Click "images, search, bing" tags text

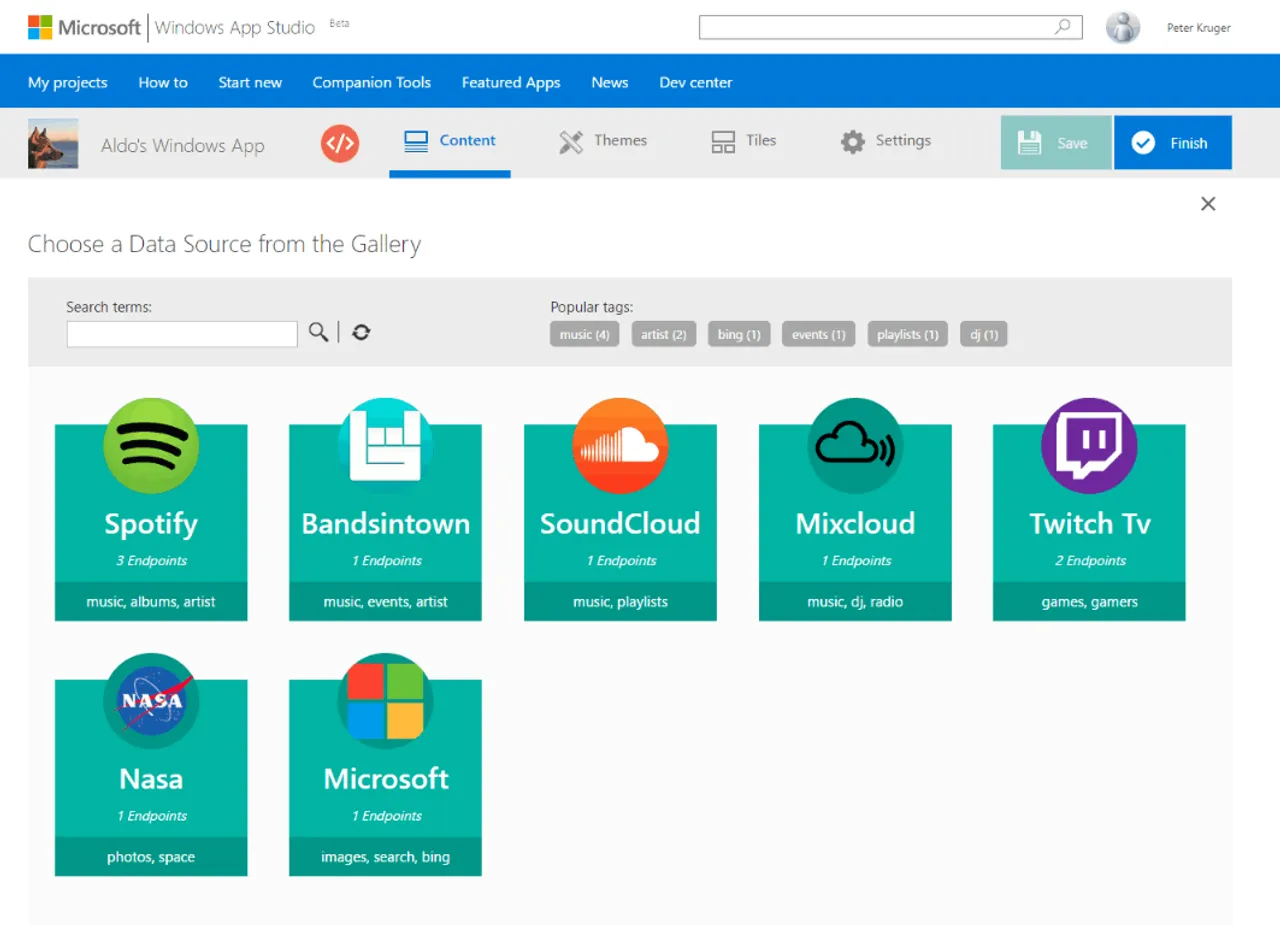coord(385,857)
